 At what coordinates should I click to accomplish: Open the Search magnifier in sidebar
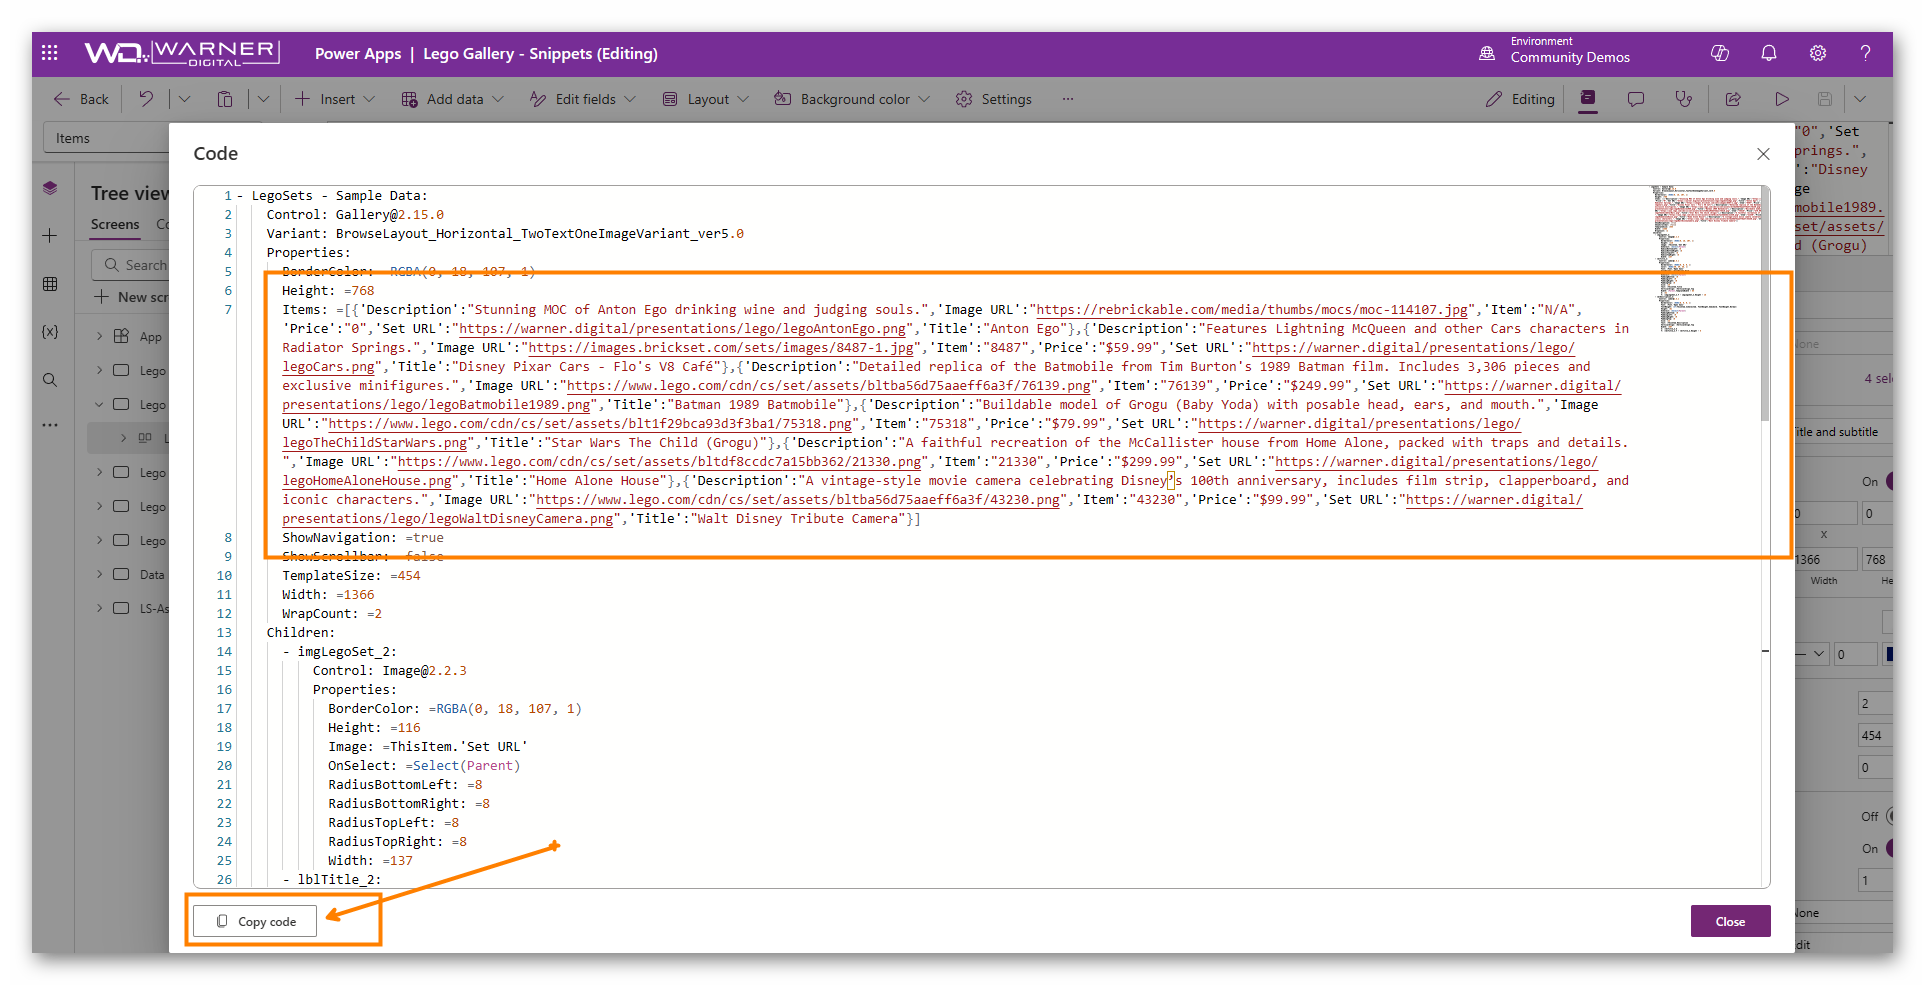[x=50, y=380]
